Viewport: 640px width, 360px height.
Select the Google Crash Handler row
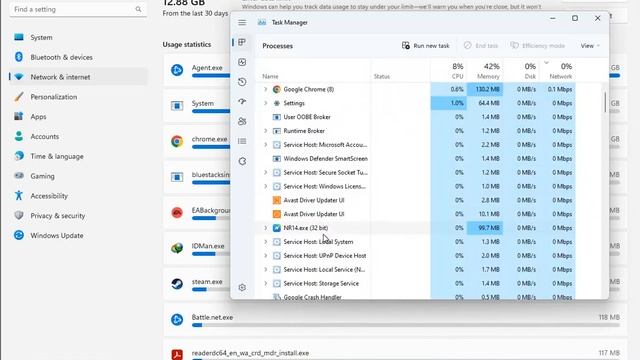[x=416, y=296]
